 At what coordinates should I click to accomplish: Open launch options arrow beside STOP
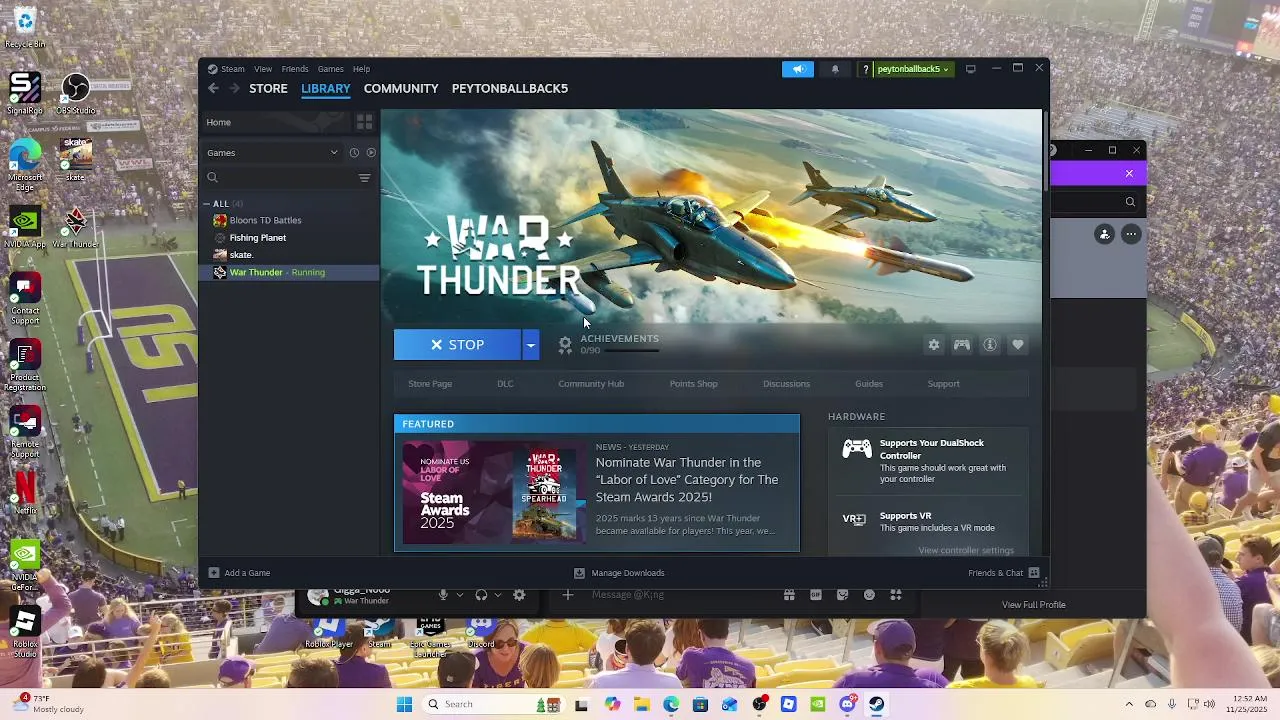[x=531, y=345]
